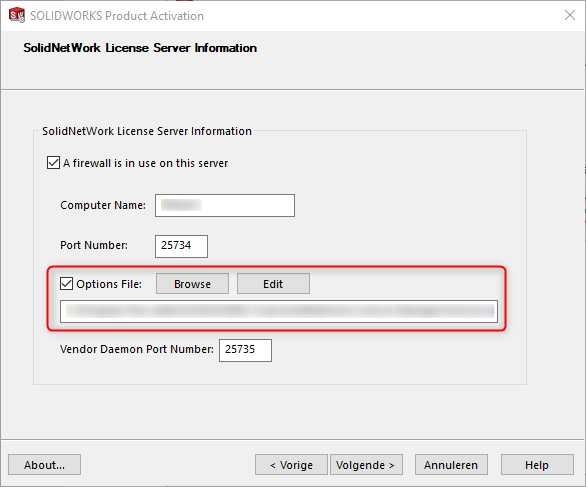Click the SOLIDWORKS icon in title bar

click(17, 15)
